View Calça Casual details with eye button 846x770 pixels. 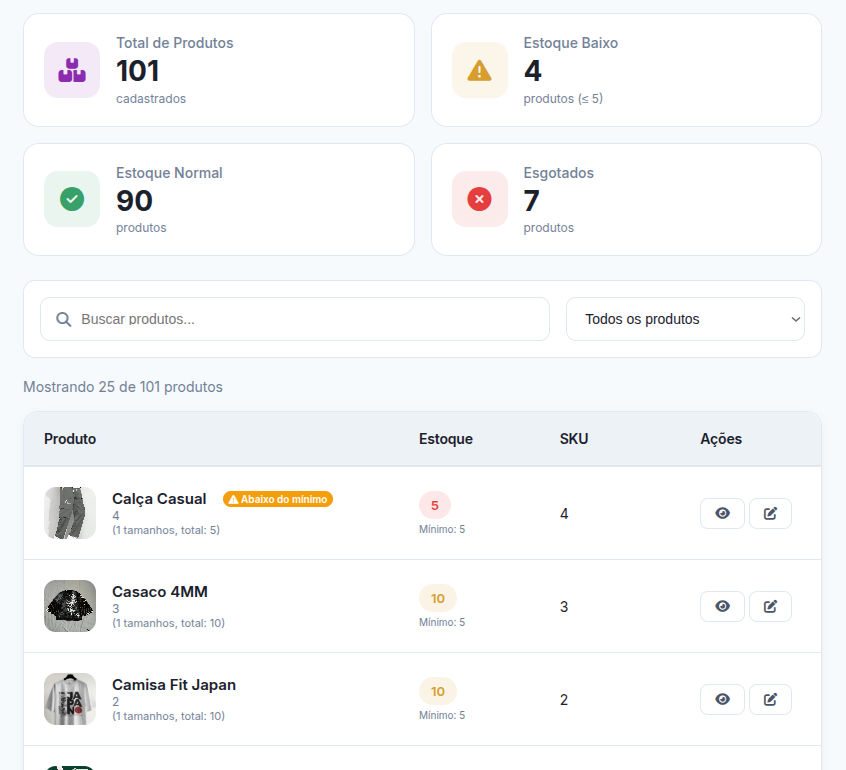[x=722, y=513]
